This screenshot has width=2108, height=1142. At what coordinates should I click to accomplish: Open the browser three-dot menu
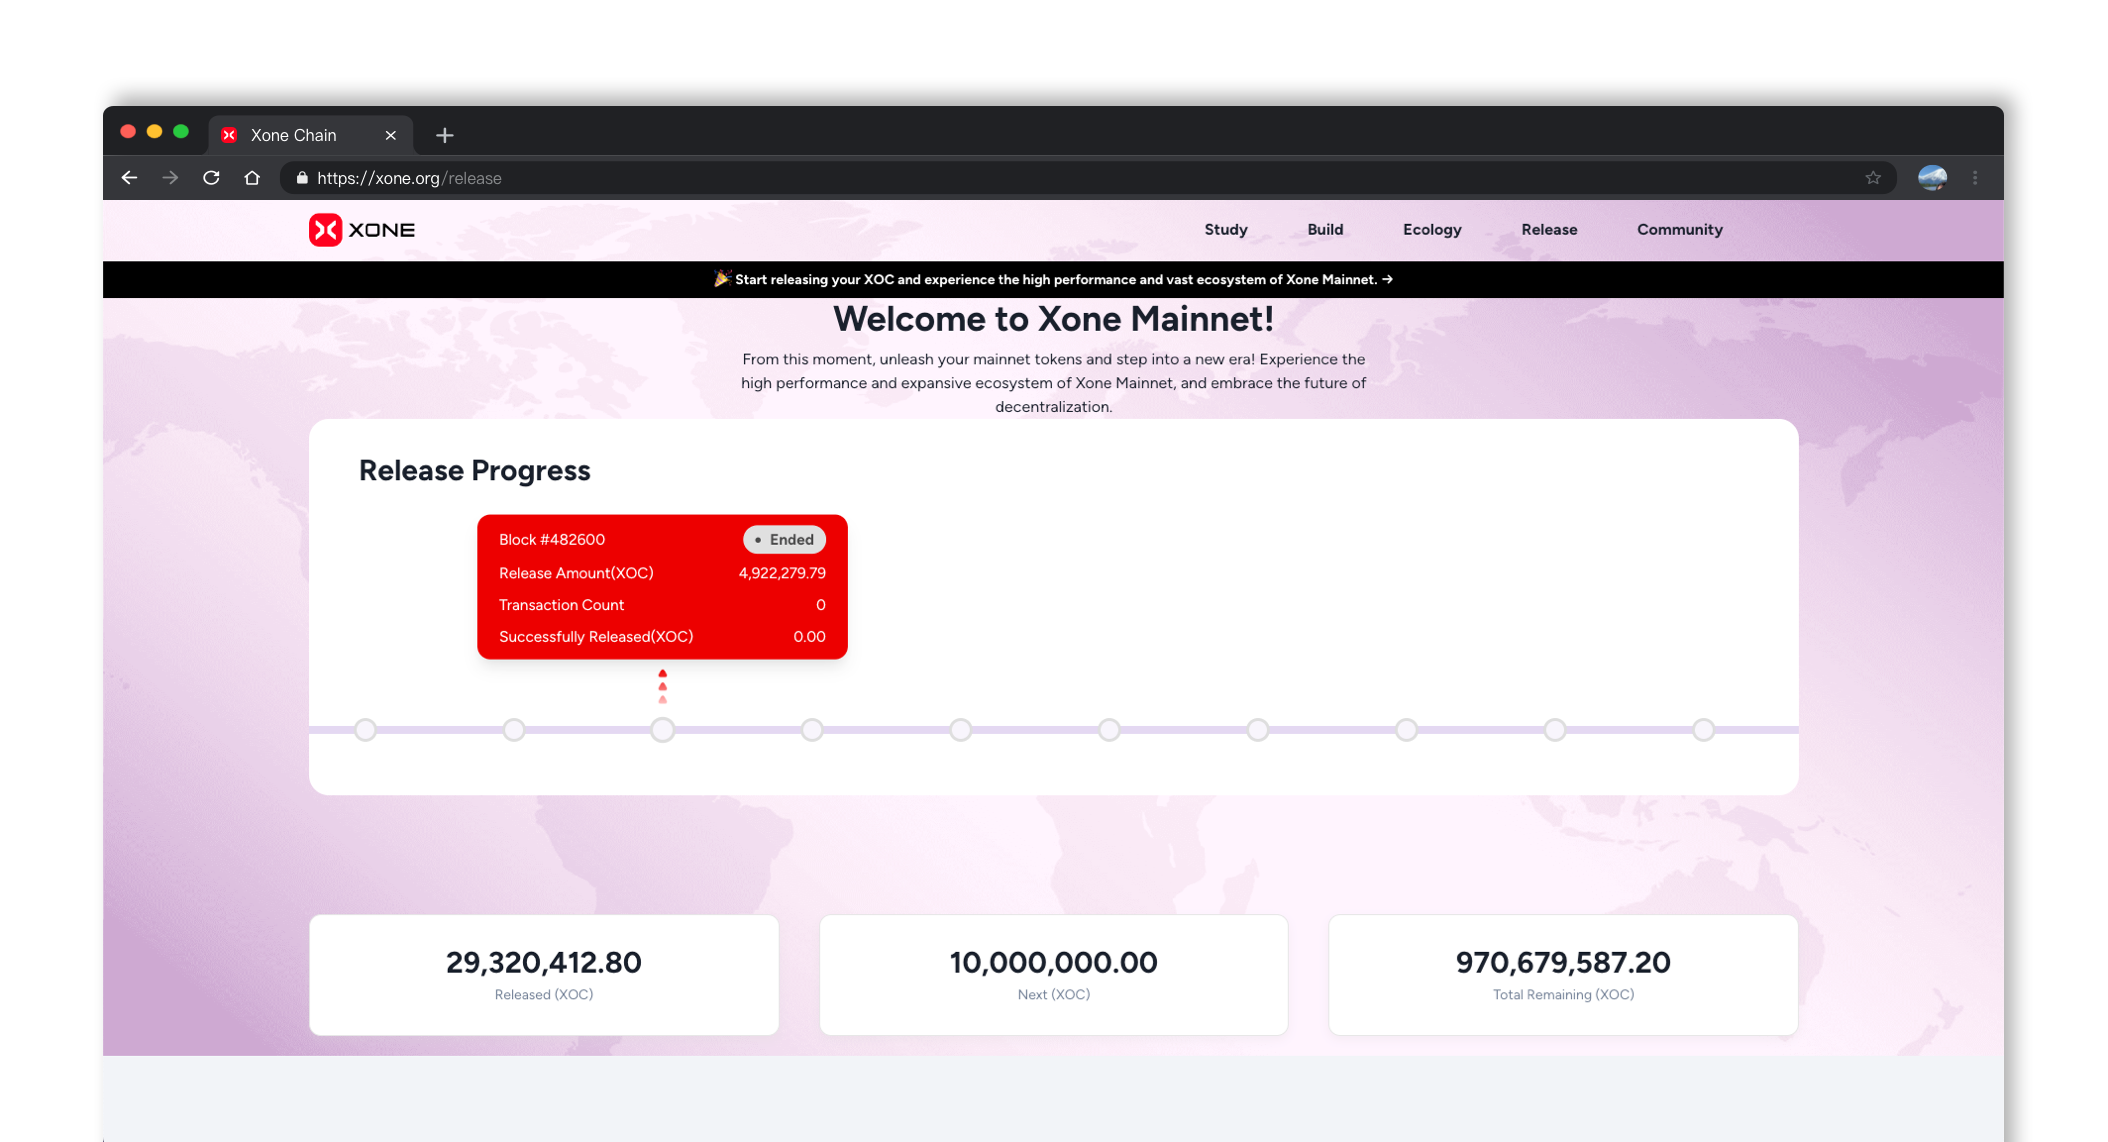[1975, 178]
